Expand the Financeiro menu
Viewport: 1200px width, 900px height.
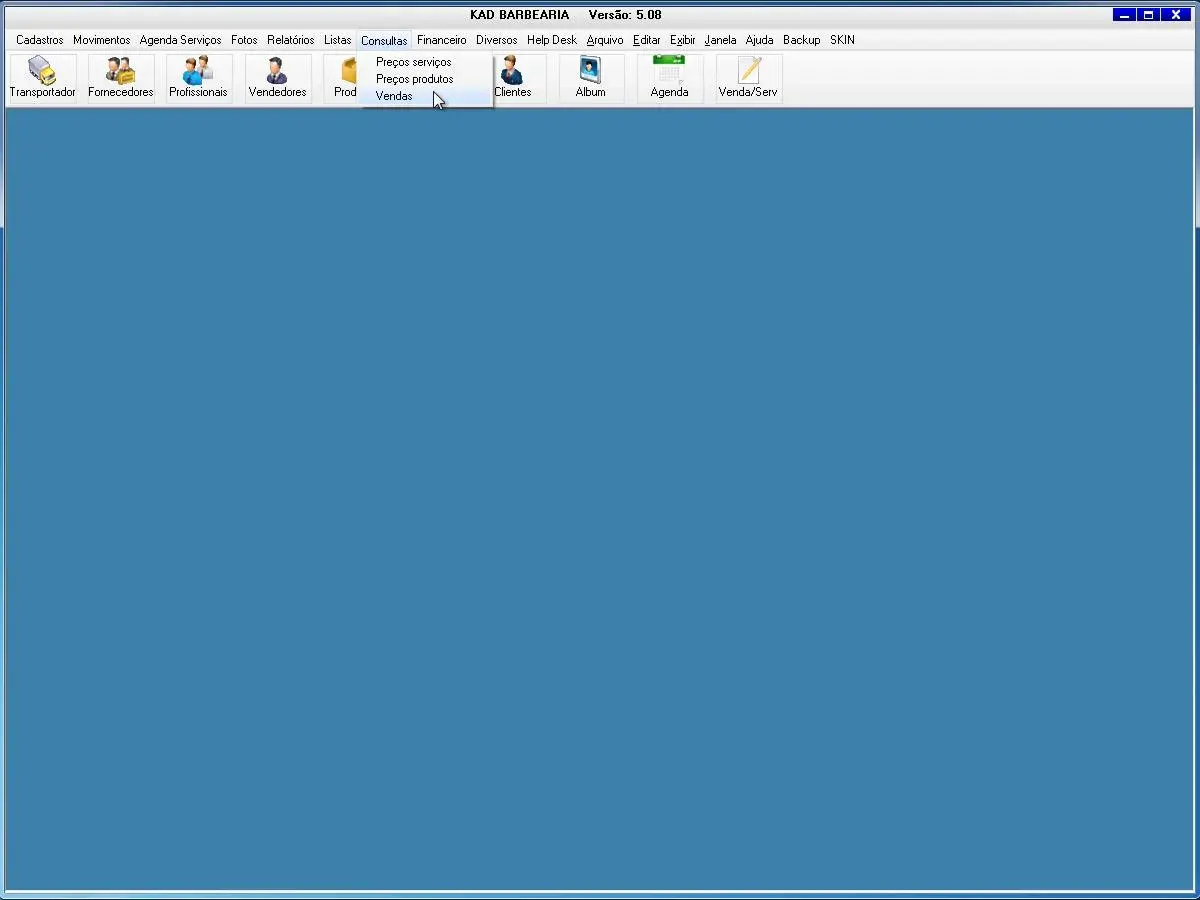click(x=441, y=40)
